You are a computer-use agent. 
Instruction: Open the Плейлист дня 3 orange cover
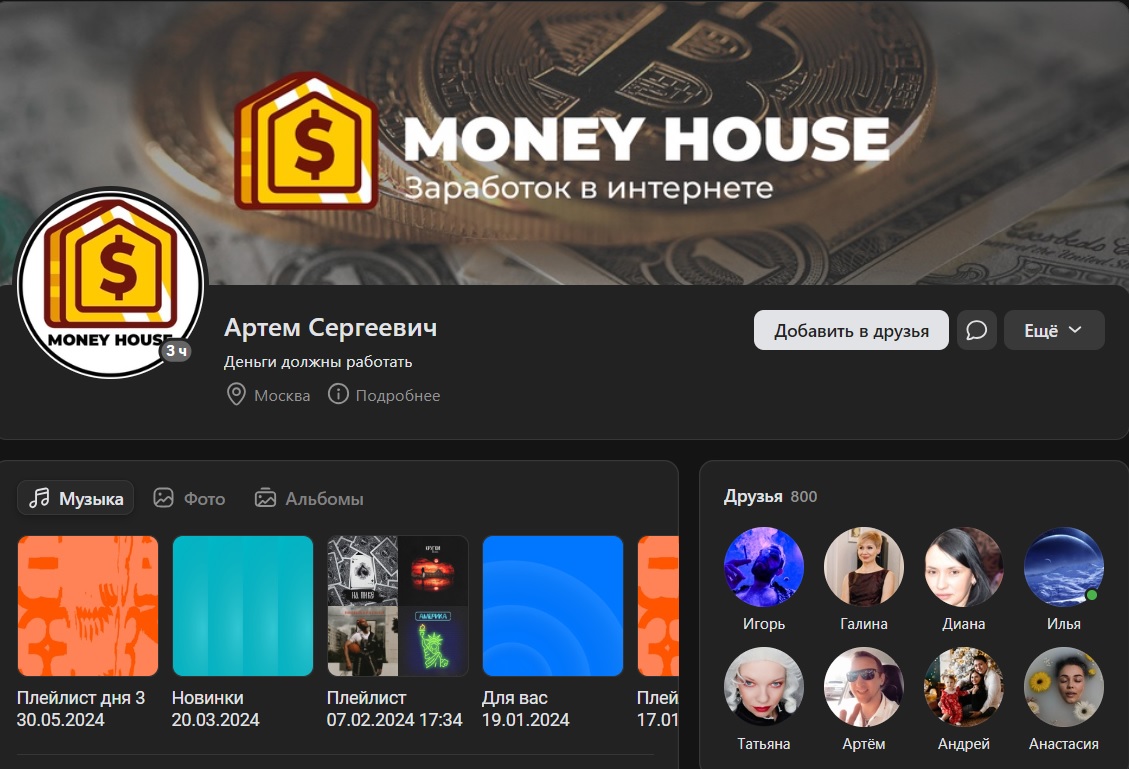point(88,606)
